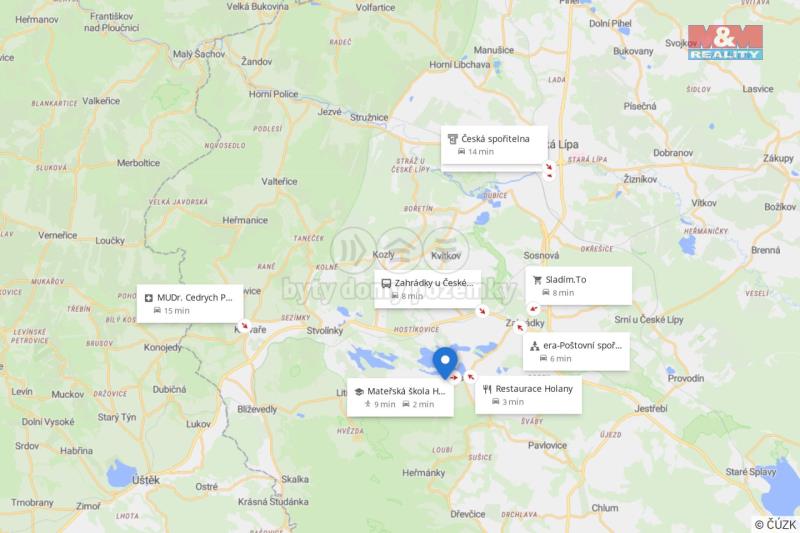The width and height of the screenshot is (800, 533).
Task: Open the Restaurace Holany card
Action: 528,395
